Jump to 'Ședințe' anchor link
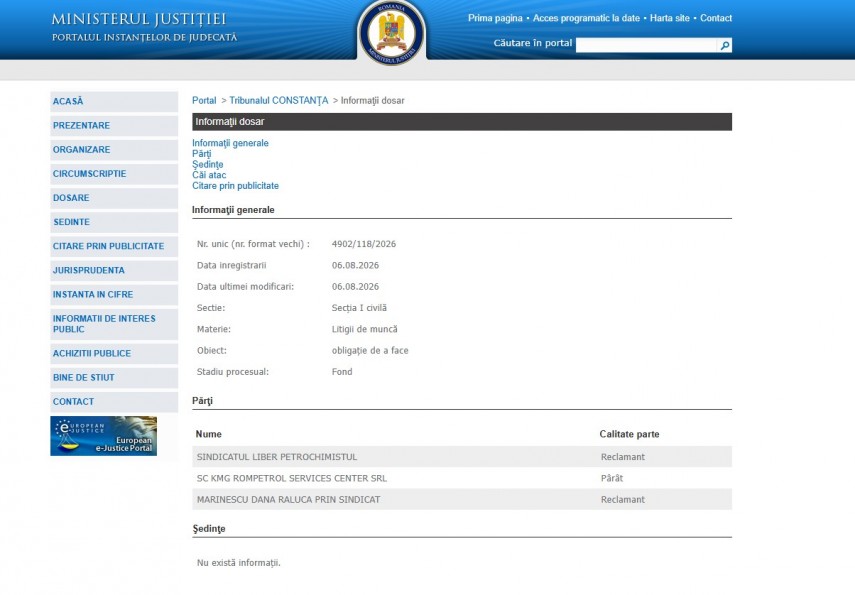The width and height of the screenshot is (855, 595). click(x=207, y=164)
